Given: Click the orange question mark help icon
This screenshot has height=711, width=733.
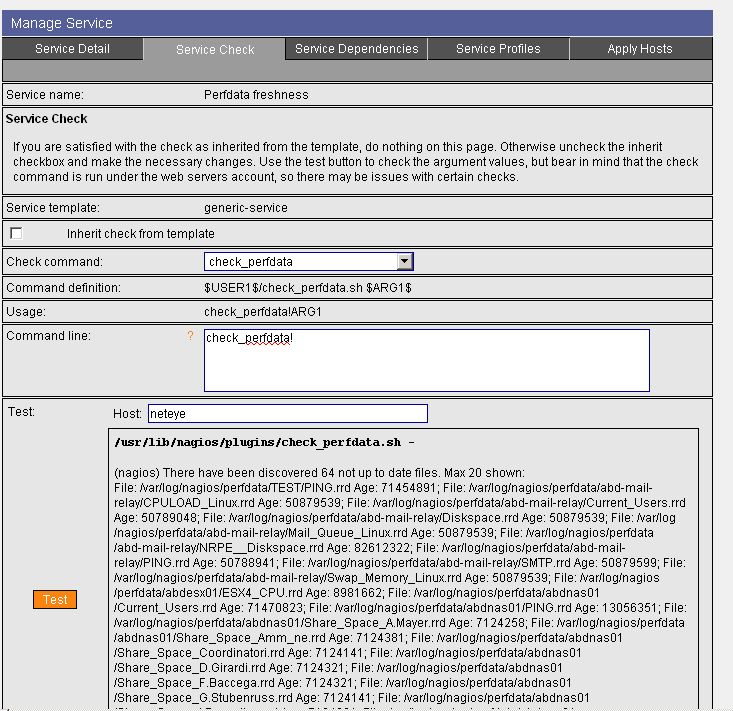Looking at the screenshot, I should pyautogui.click(x=191, y=336).
